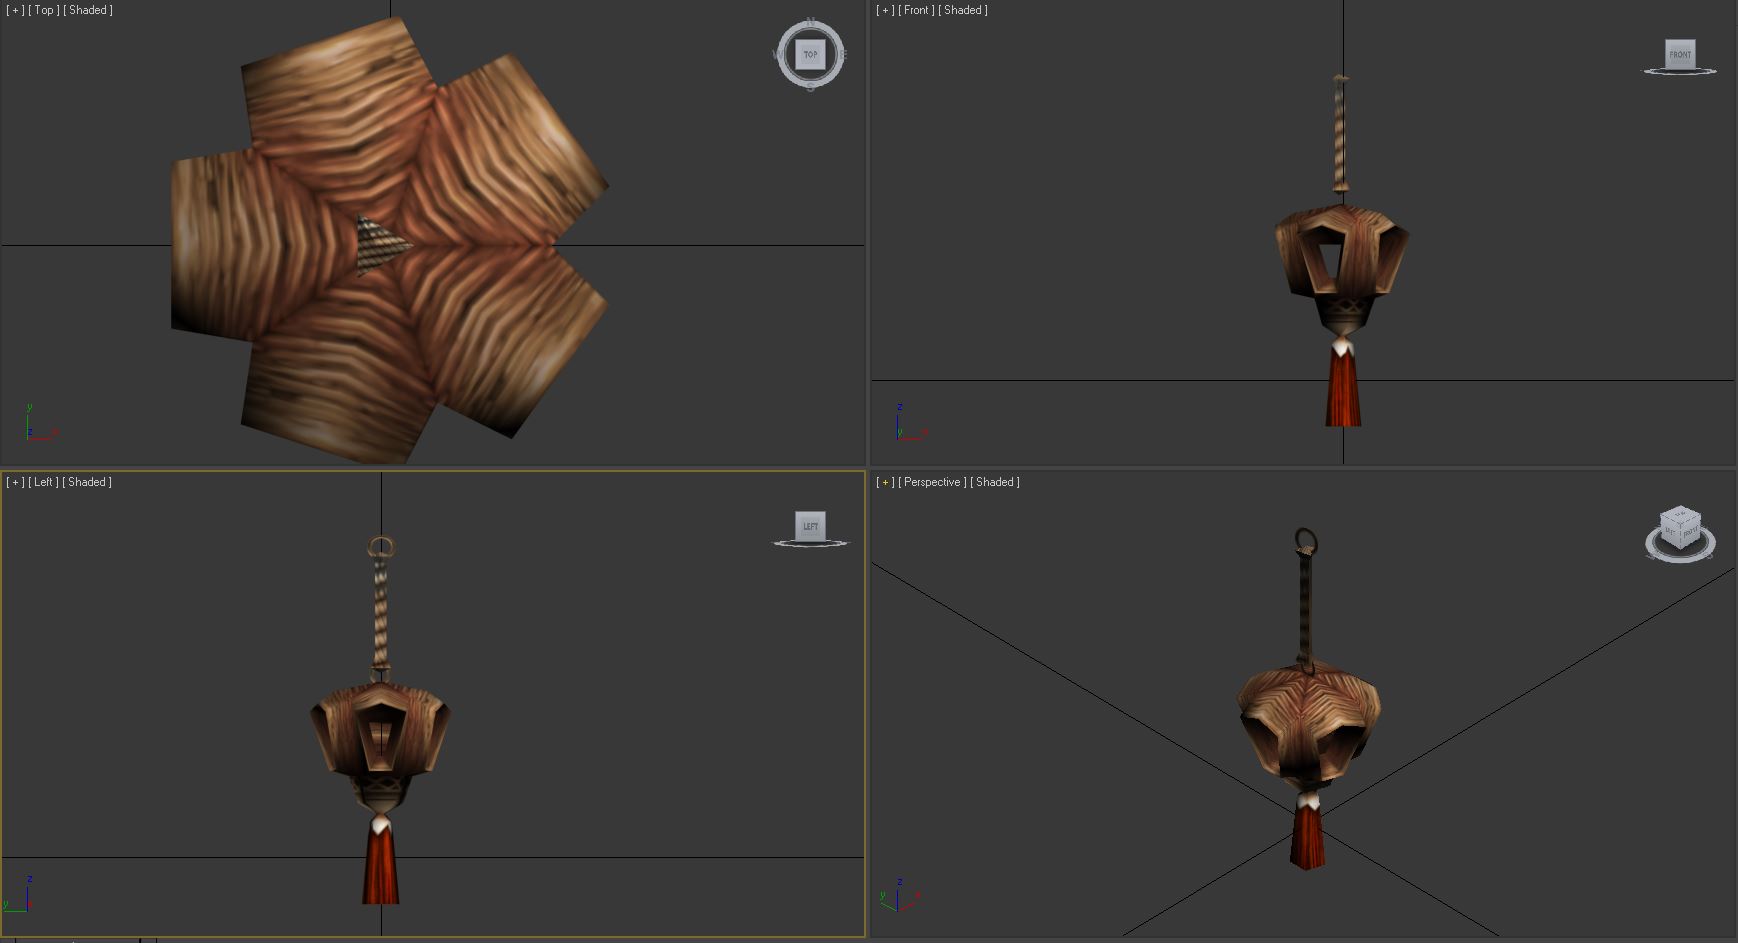Click the rope in the Front viewport
1738x943 pixels.
point(1340,135)
